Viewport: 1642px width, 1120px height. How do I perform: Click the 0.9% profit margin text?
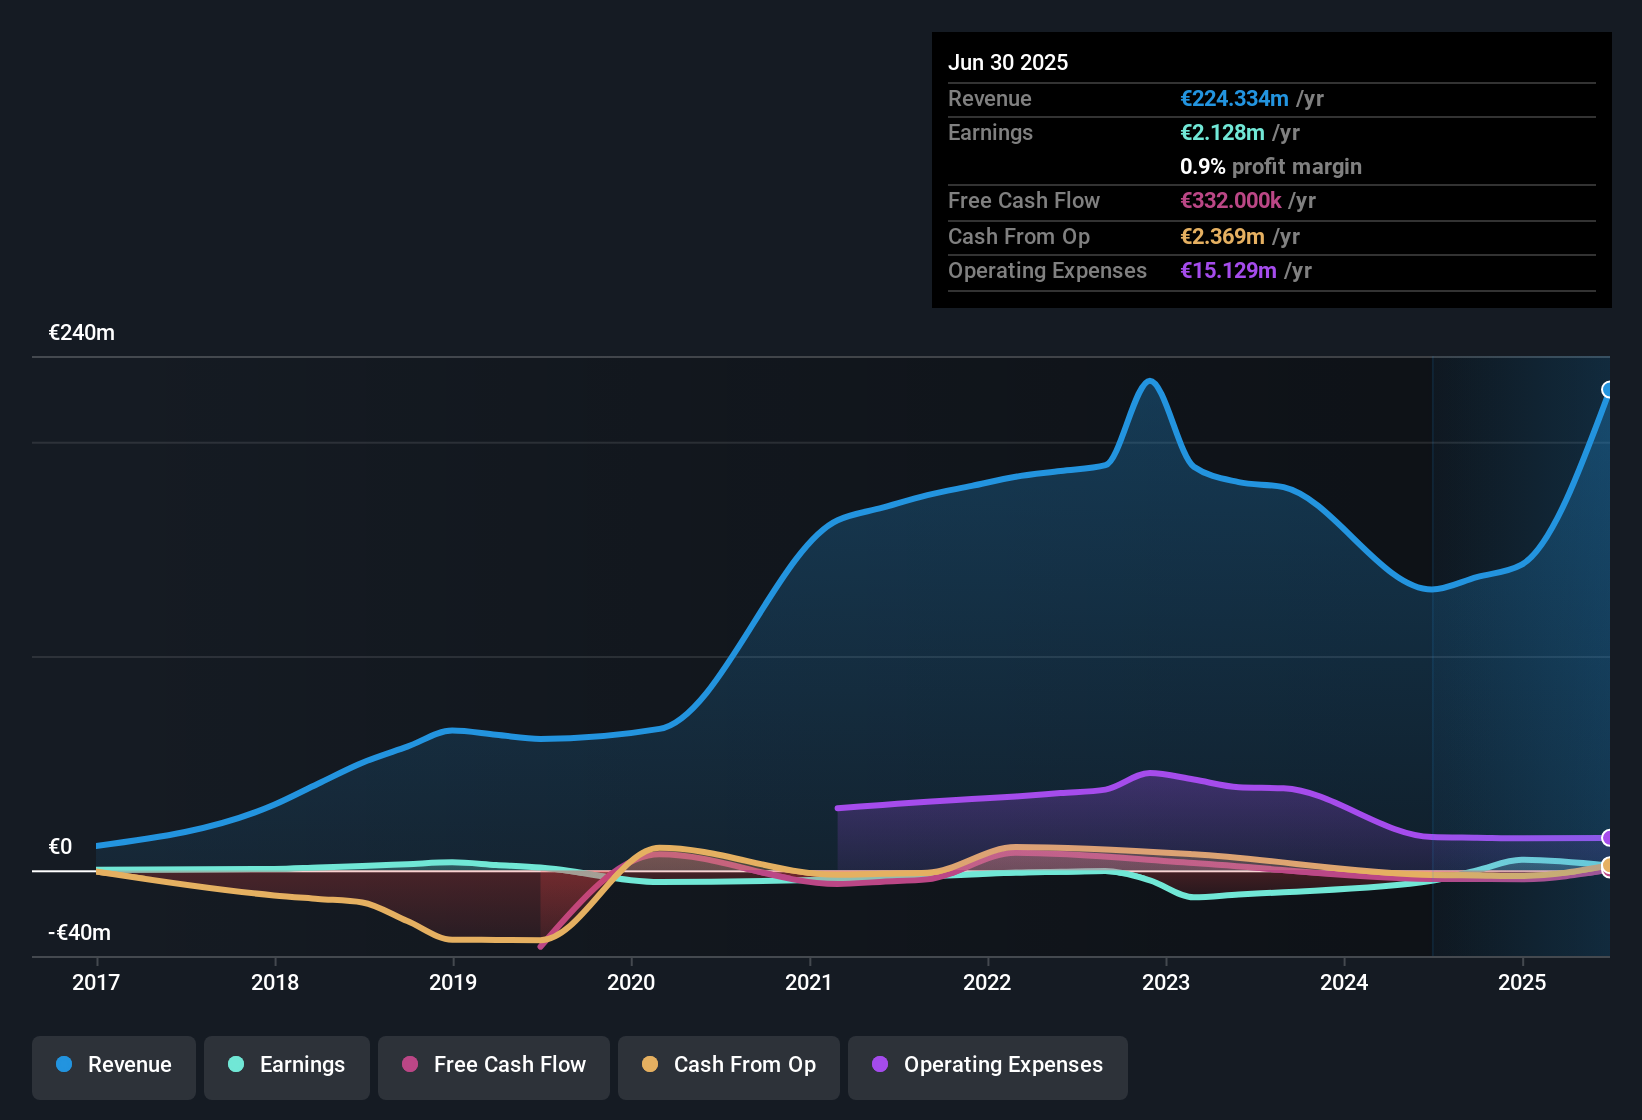(x=1270, y=167)
